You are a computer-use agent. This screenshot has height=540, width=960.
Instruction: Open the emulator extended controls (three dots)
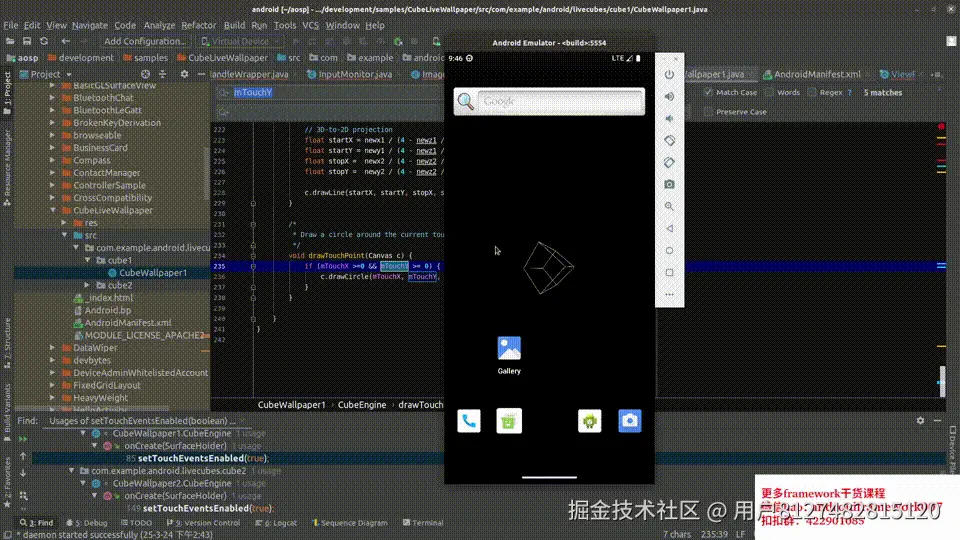tap(669, 294)
